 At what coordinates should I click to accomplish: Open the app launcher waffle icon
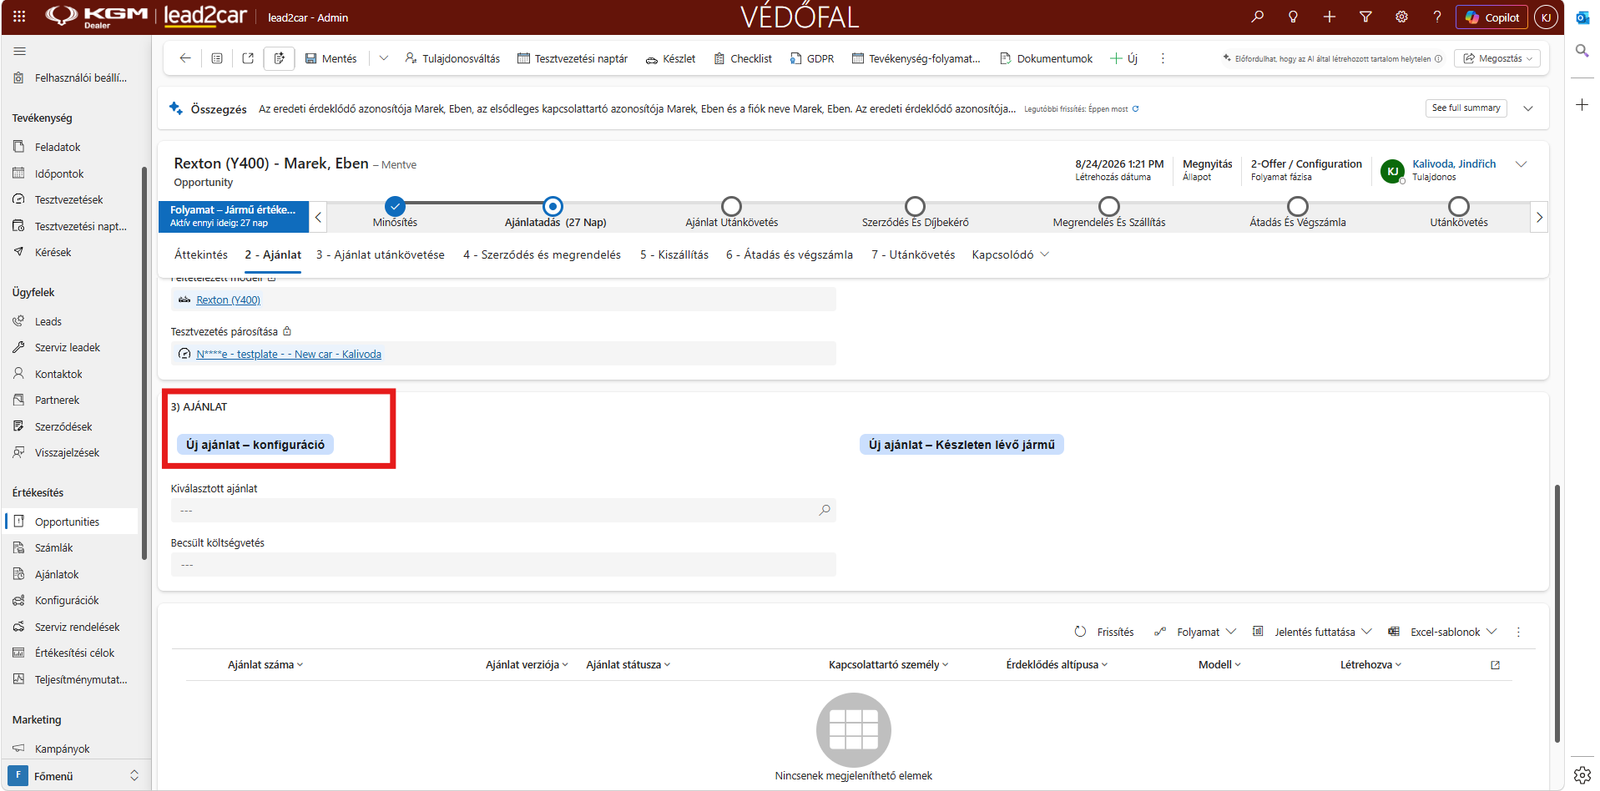tap(19, 17)
